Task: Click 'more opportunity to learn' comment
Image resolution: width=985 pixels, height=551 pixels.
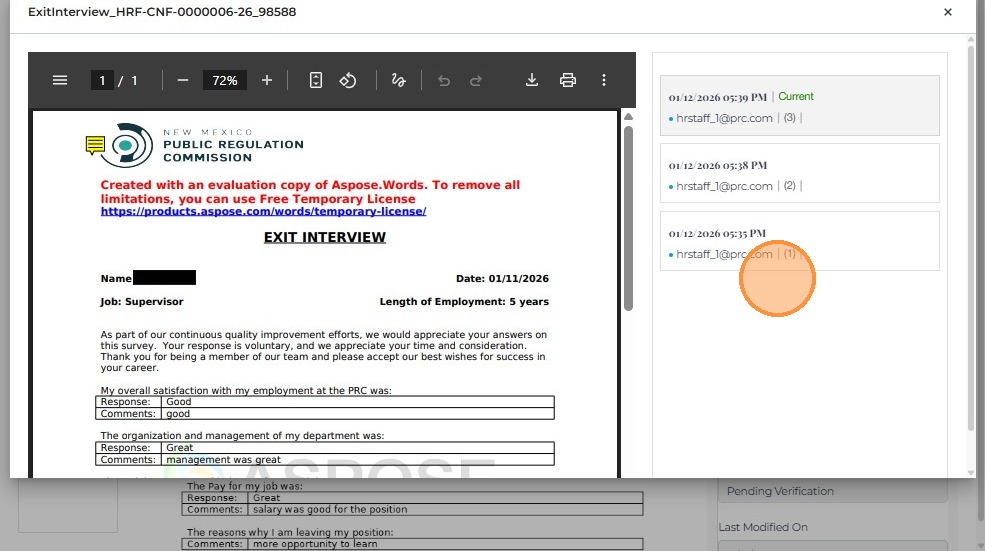Action: click(315, 544)
